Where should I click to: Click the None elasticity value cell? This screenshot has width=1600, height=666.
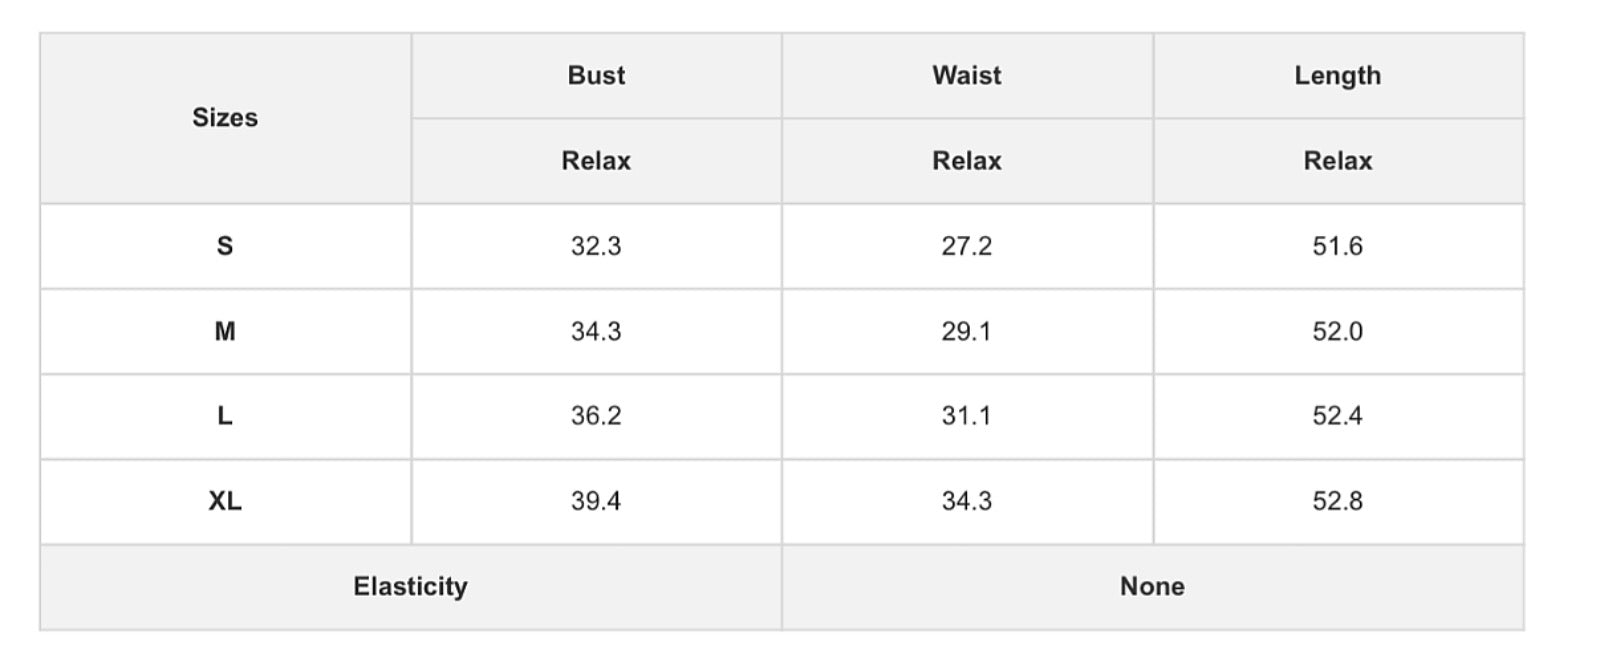point(1153,587)
